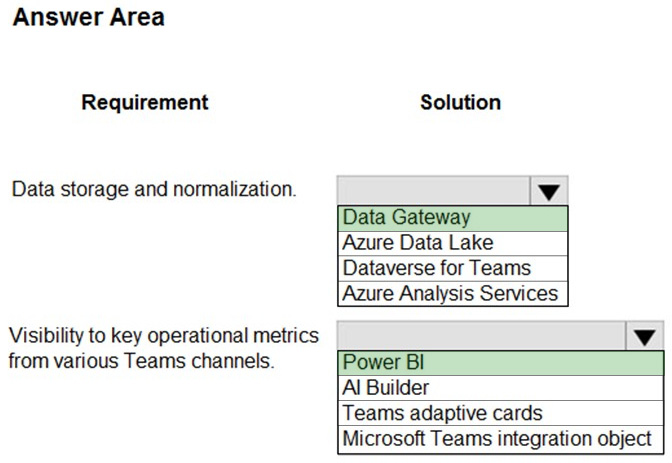This screenshot has height=463, width=672.
Task: Click the Answer Area heading
Action: [x=89, y=18]
